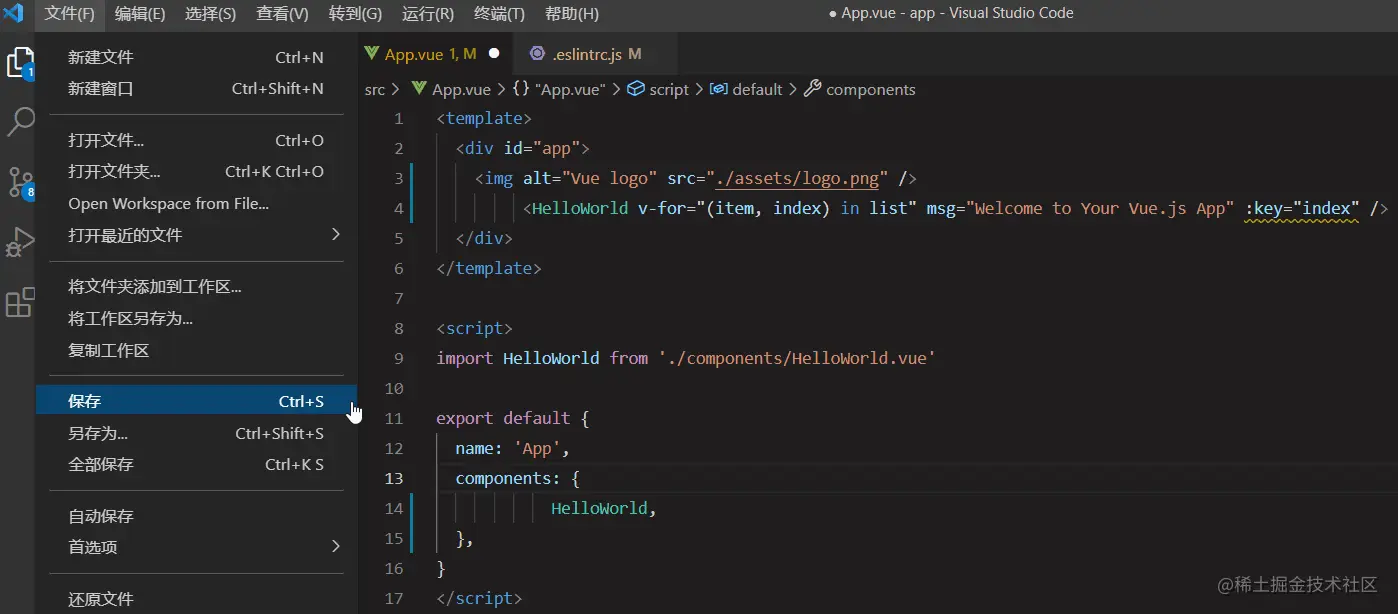This screenshot has height=614, width=1398.
Task: Choose 另存为... menu entry
Action: [196, 434]
